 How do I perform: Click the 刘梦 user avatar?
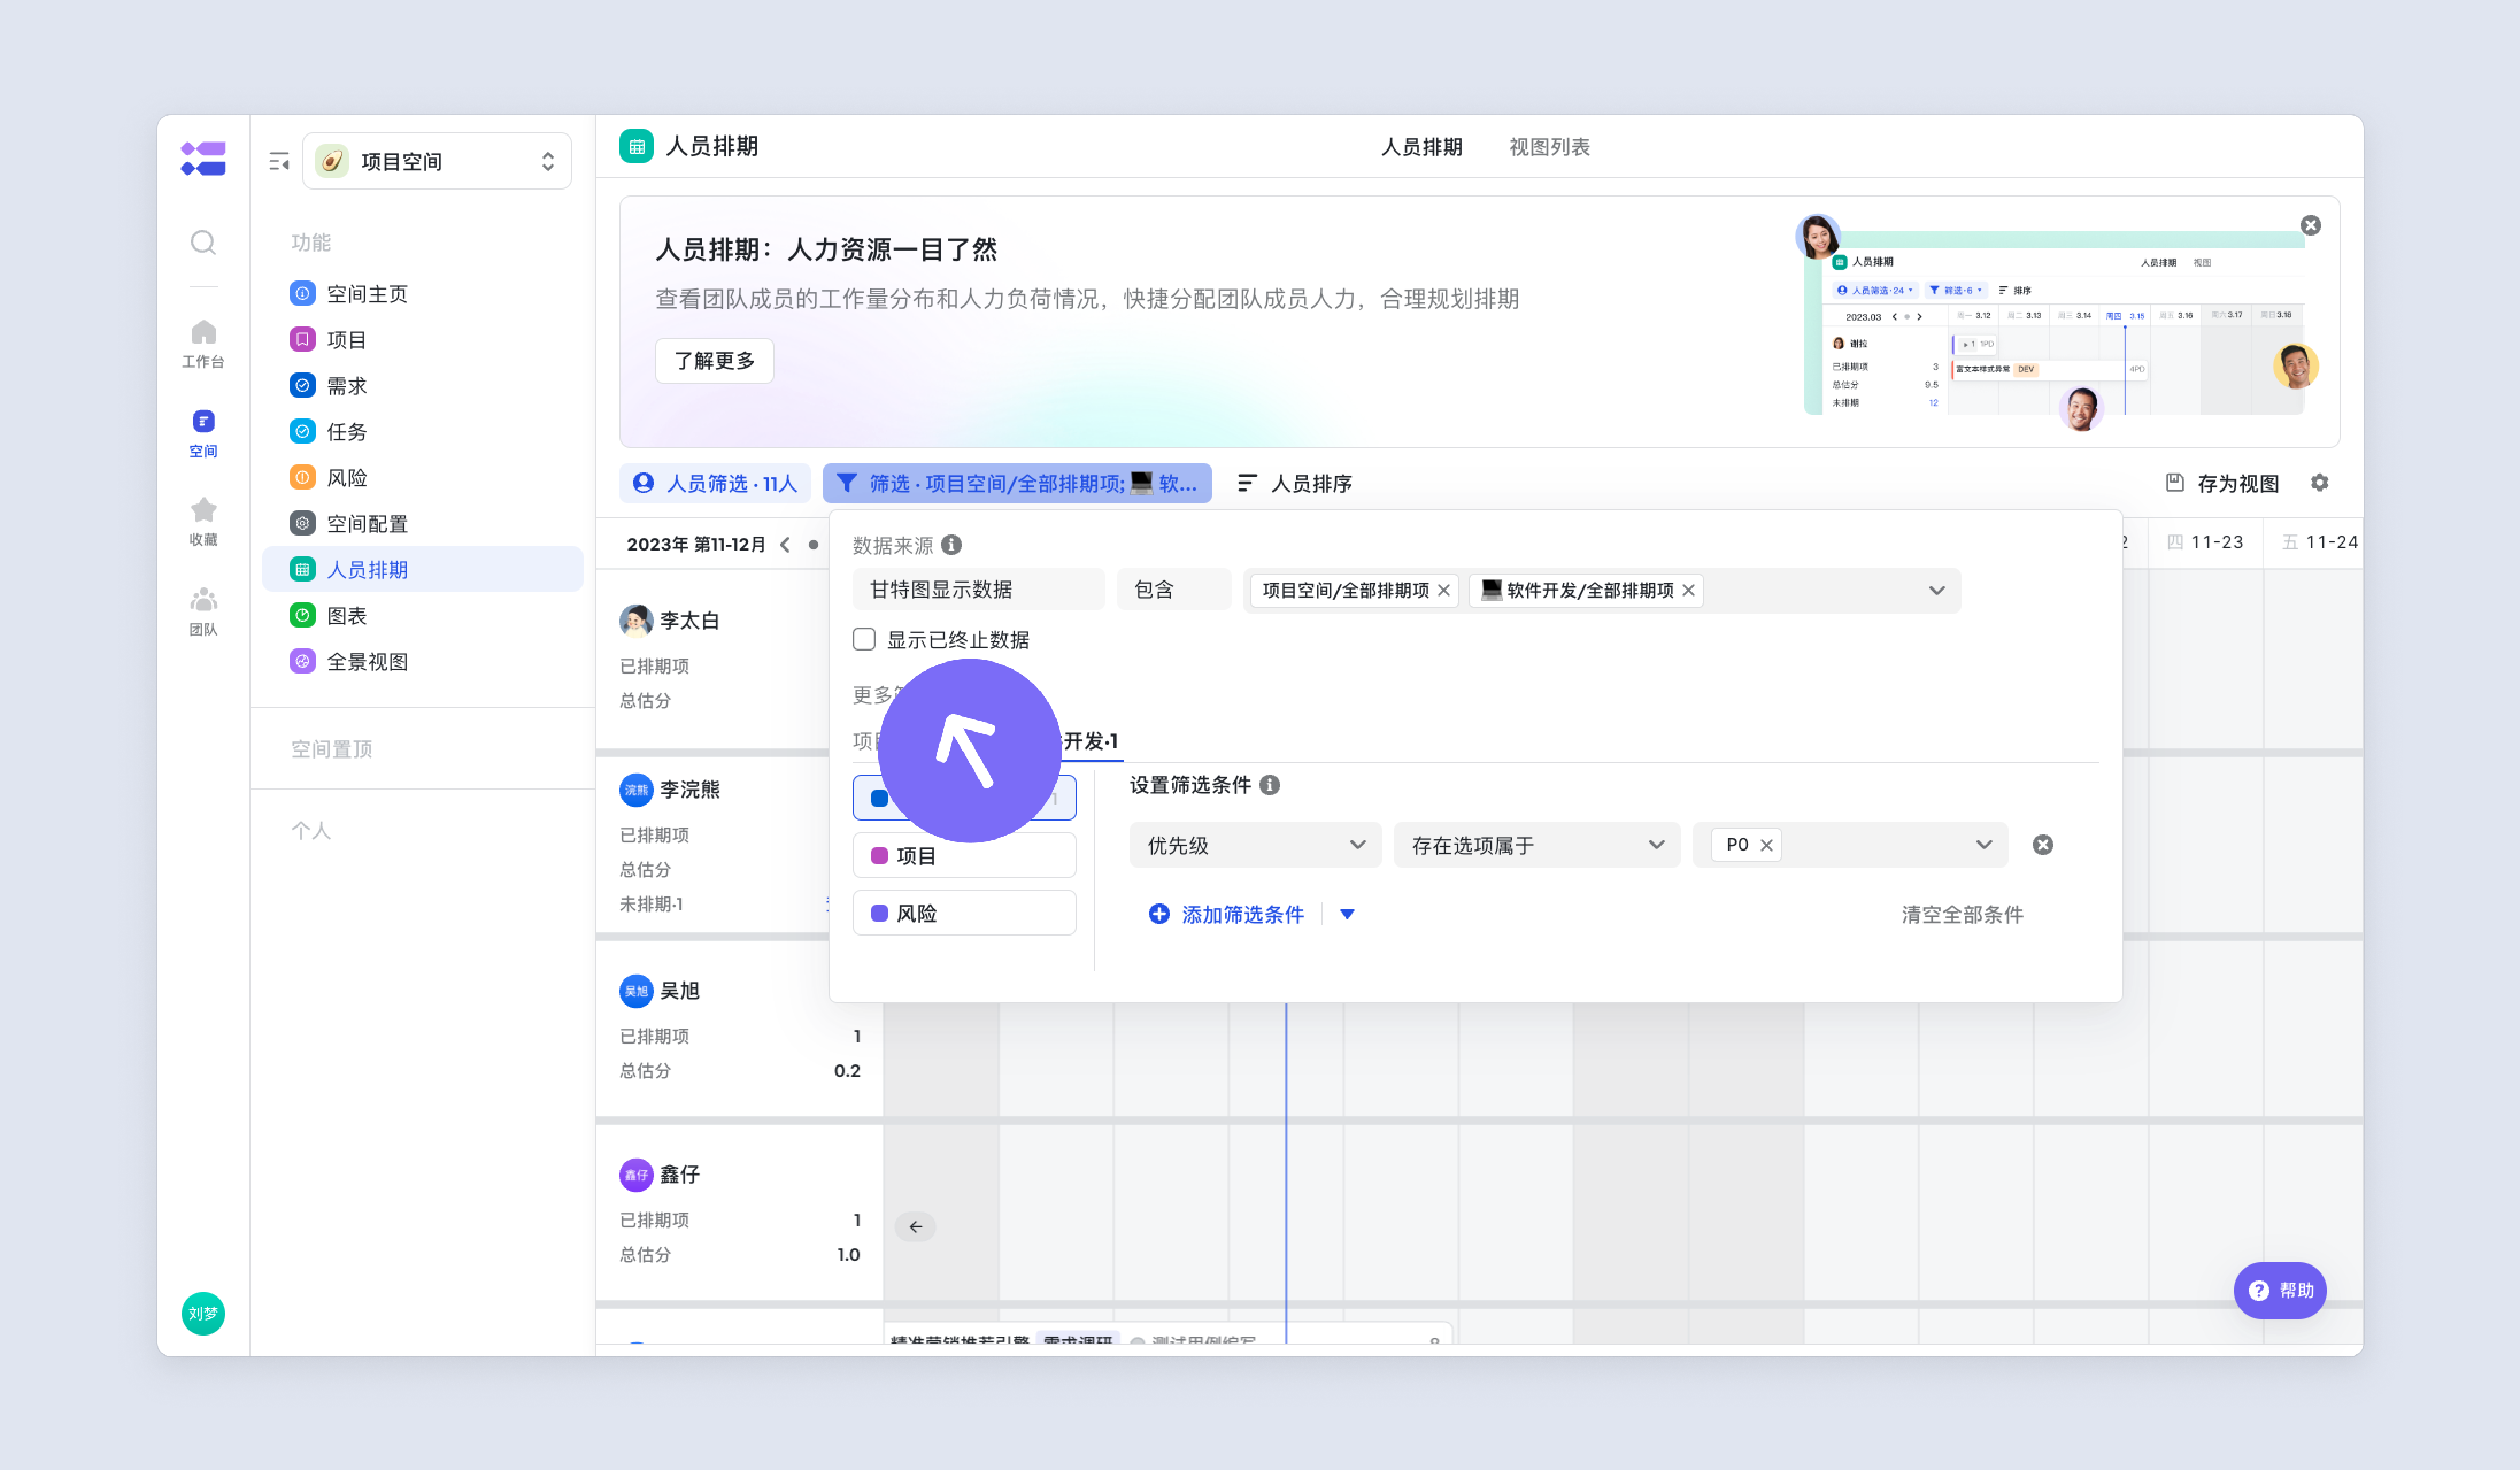pos(203,1313)
